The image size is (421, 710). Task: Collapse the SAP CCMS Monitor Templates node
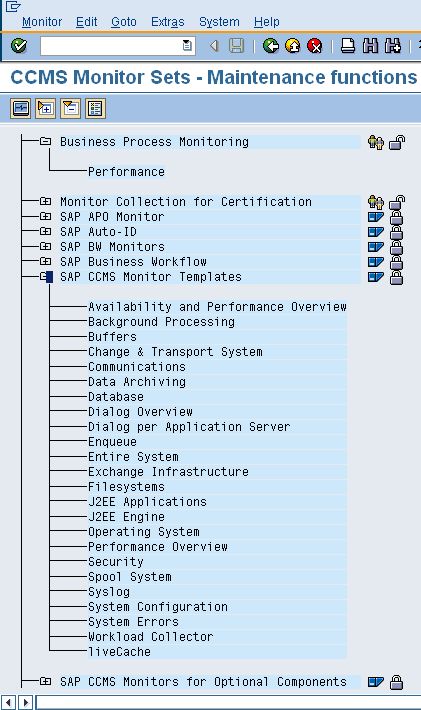[45, 276]
